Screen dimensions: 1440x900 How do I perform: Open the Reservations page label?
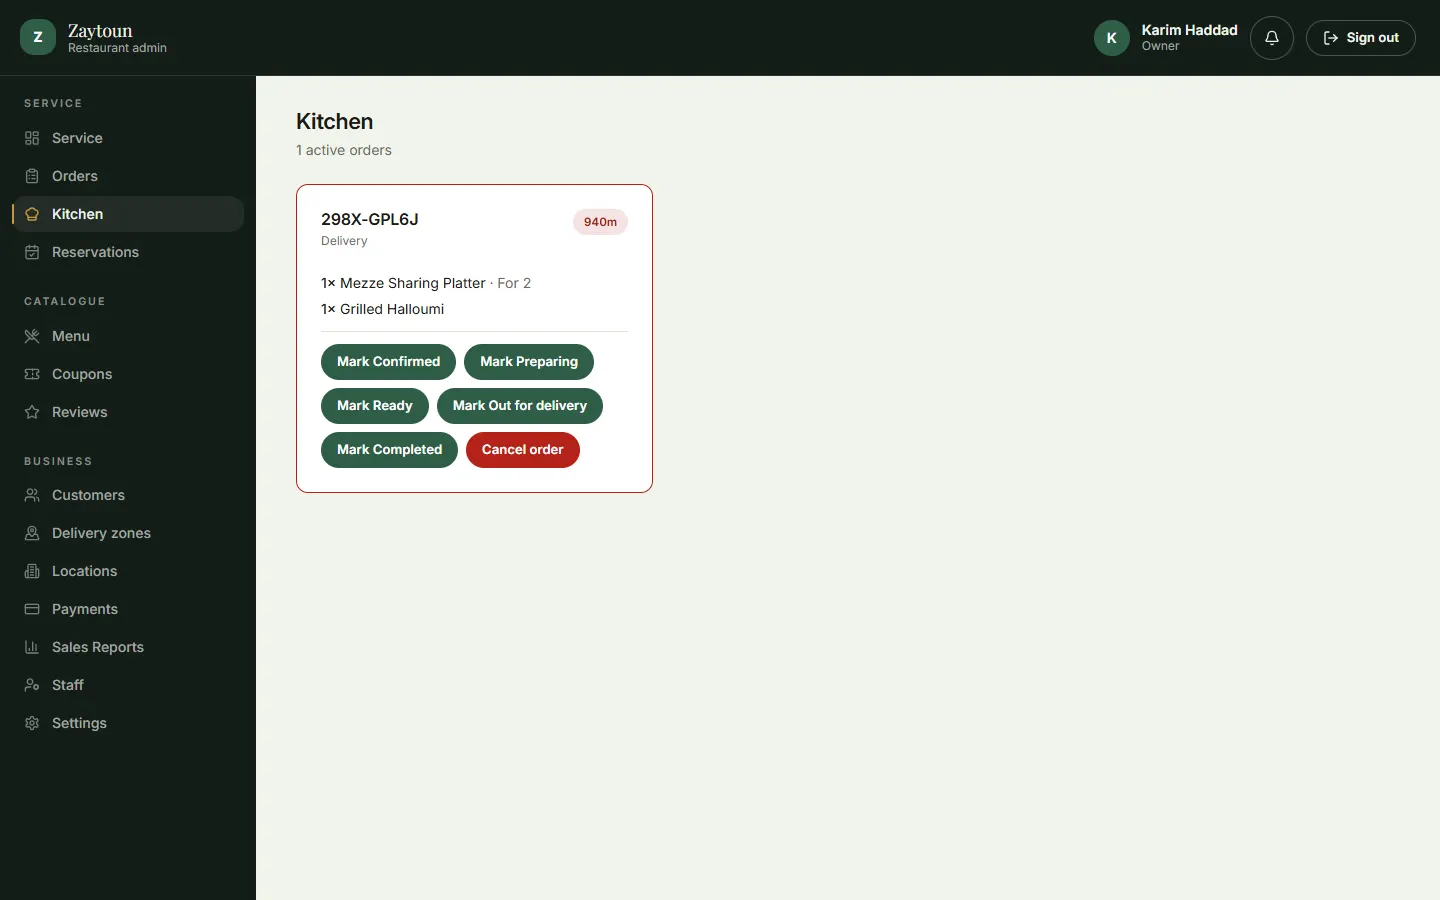pyautogui.click(x=95, y=252)
